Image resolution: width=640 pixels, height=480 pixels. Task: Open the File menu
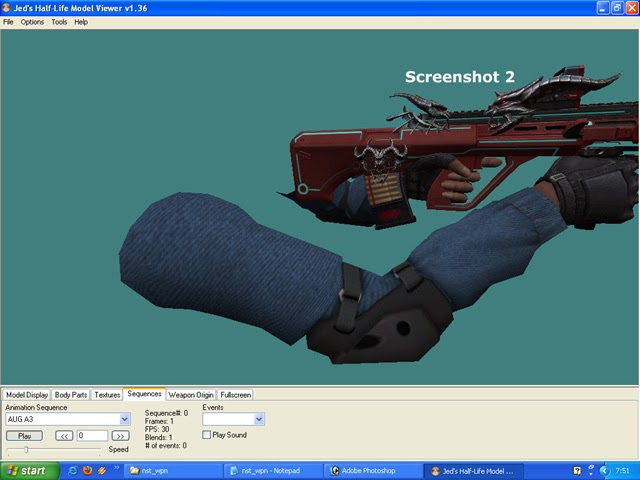pyautogui.click(x=8, y=22)
